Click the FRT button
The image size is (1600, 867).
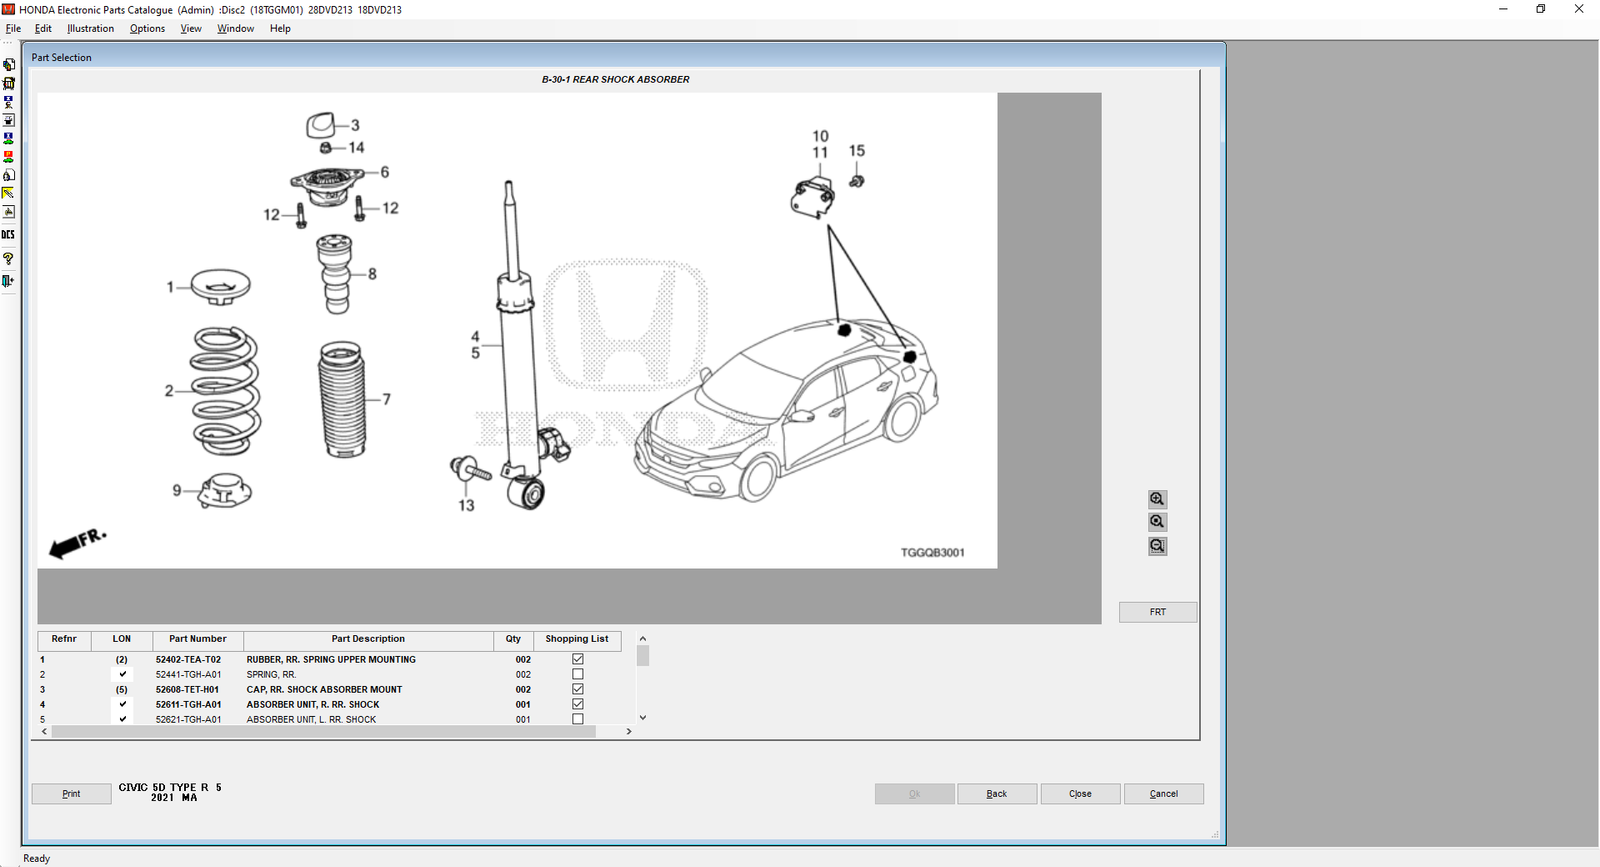coord(1157,612)
